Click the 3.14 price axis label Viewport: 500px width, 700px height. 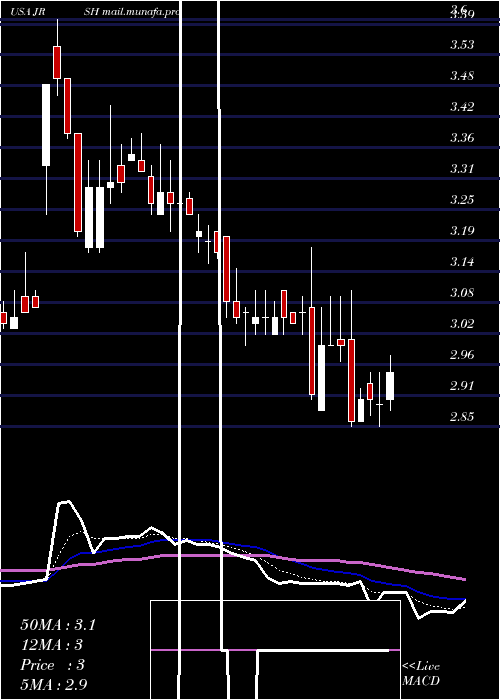[x=462, y=262]
